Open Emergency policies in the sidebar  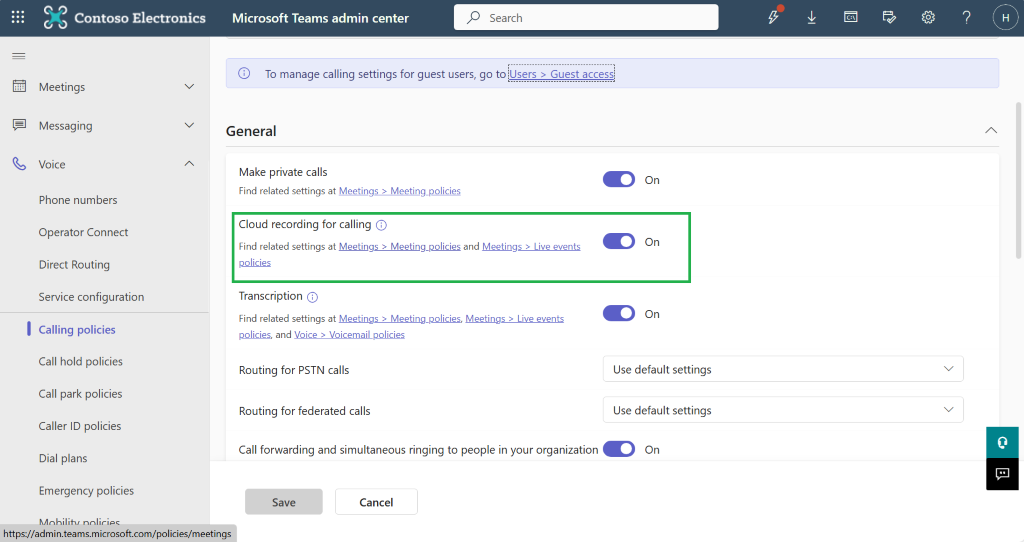point(86,490)
